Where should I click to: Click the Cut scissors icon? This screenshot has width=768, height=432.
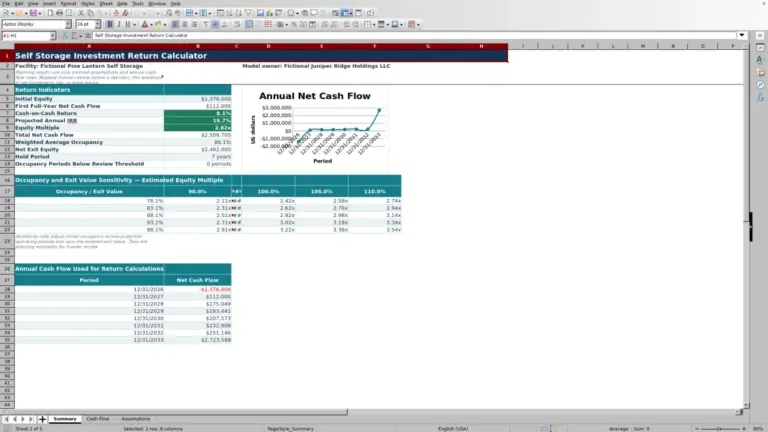click(x=81, y=13)
